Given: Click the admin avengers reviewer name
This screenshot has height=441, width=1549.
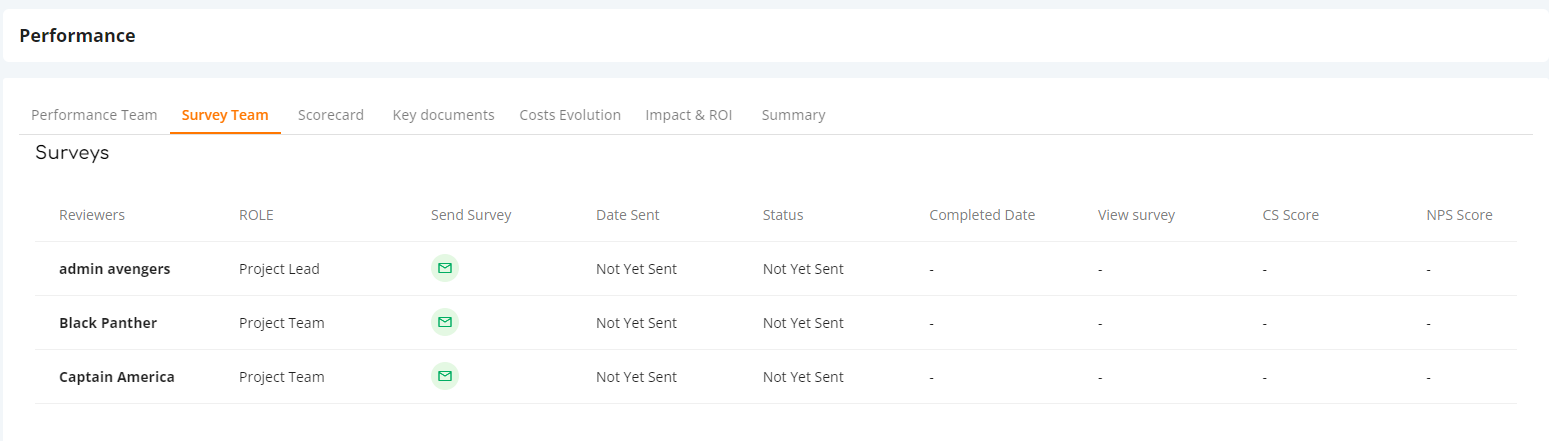Looking at the screenshot, I should point(114,269).
